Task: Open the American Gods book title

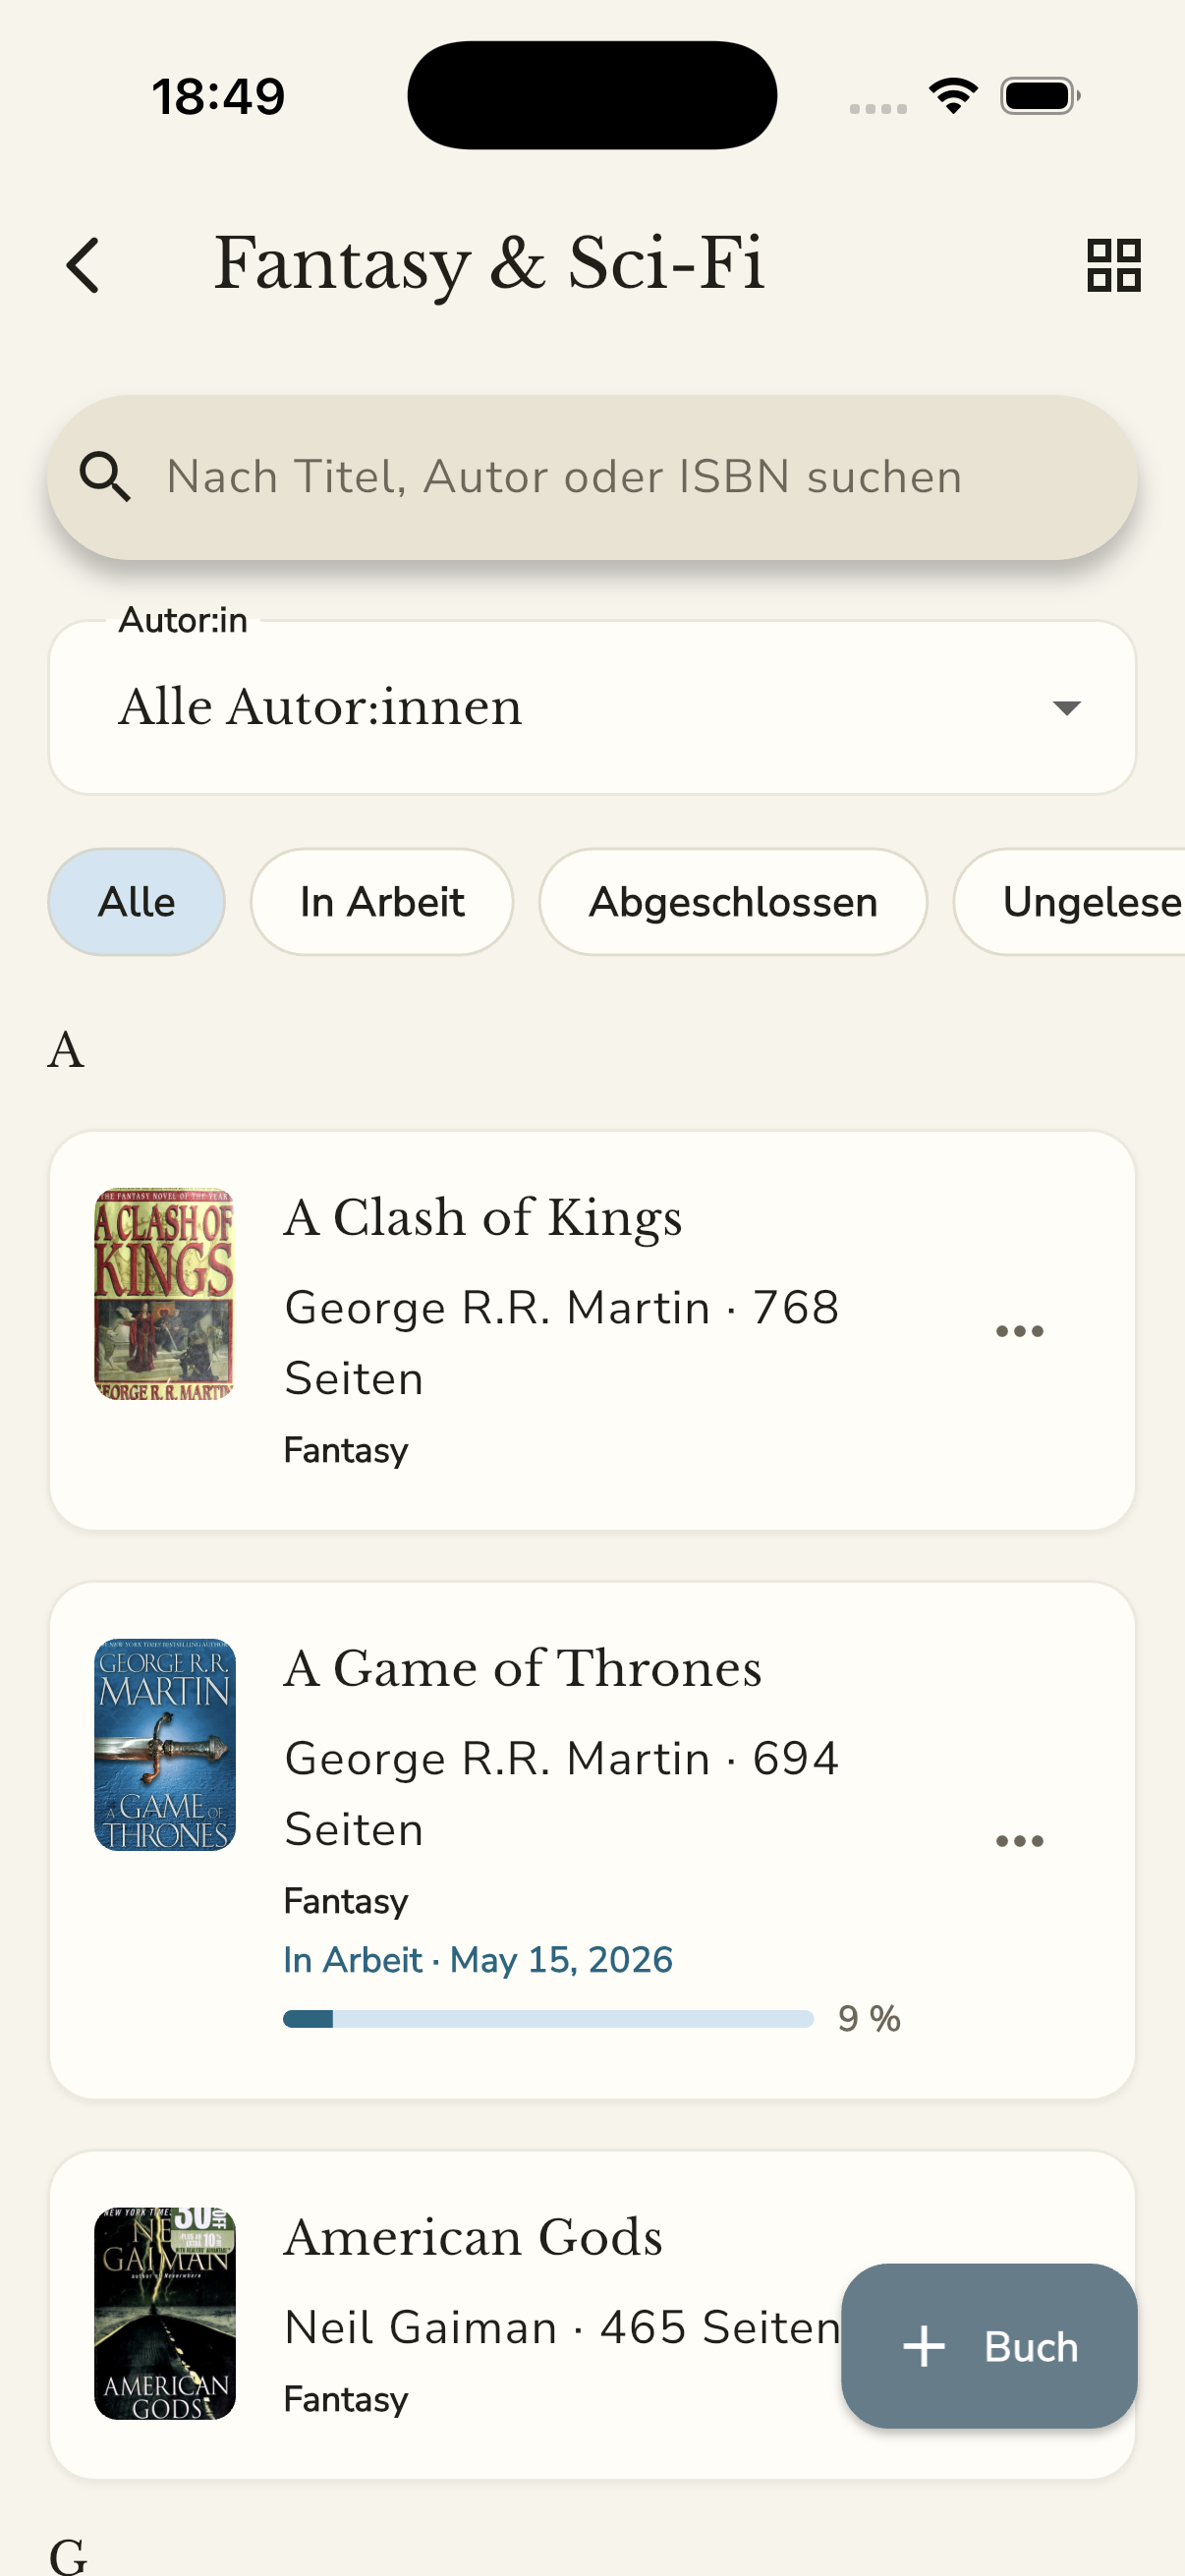Action: (473, 2237)
